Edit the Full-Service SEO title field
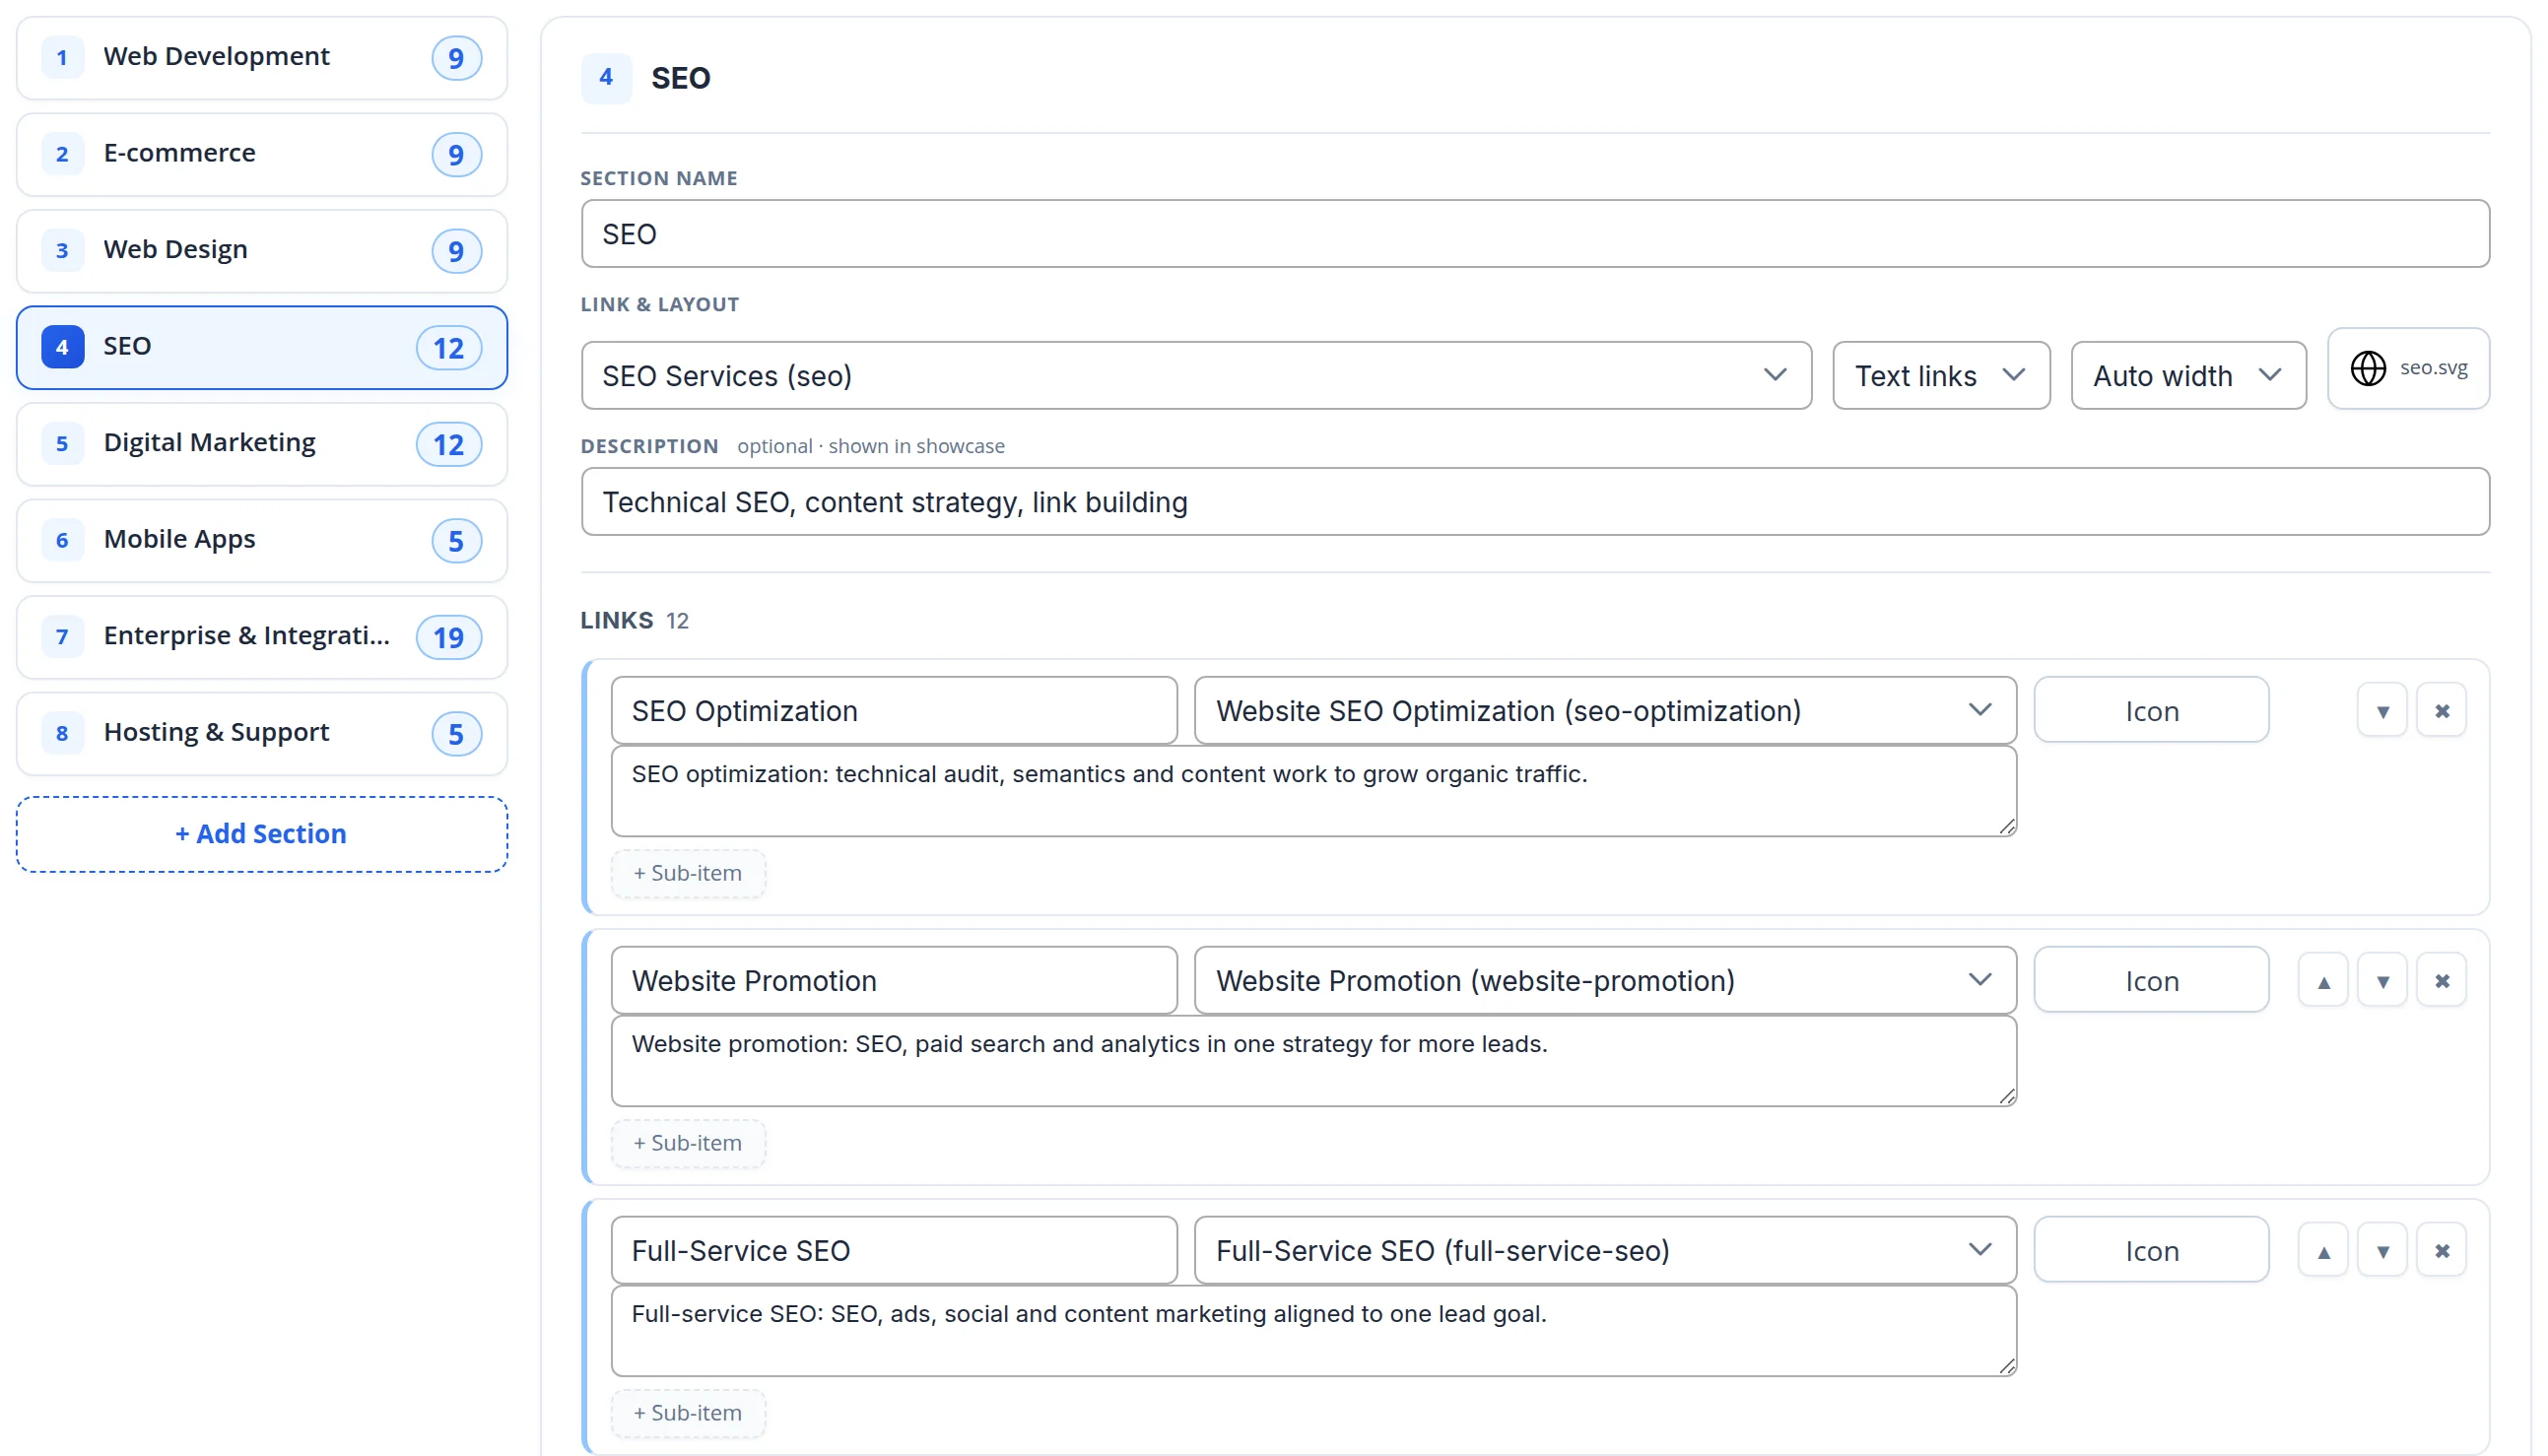 894,1251
